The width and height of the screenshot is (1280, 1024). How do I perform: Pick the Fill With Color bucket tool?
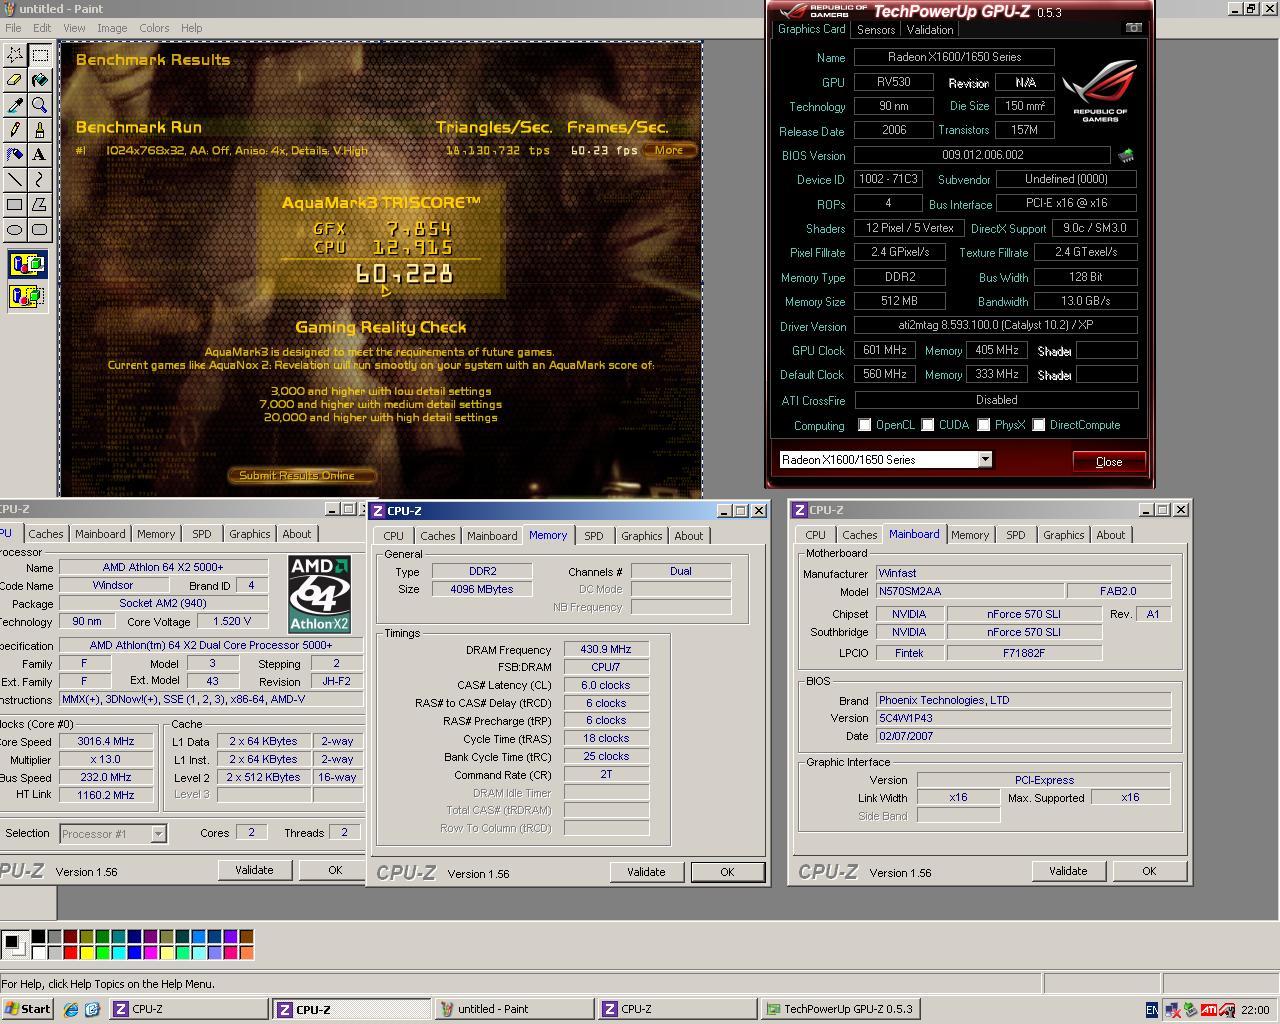pyautogui.click(x=40, y=80)
